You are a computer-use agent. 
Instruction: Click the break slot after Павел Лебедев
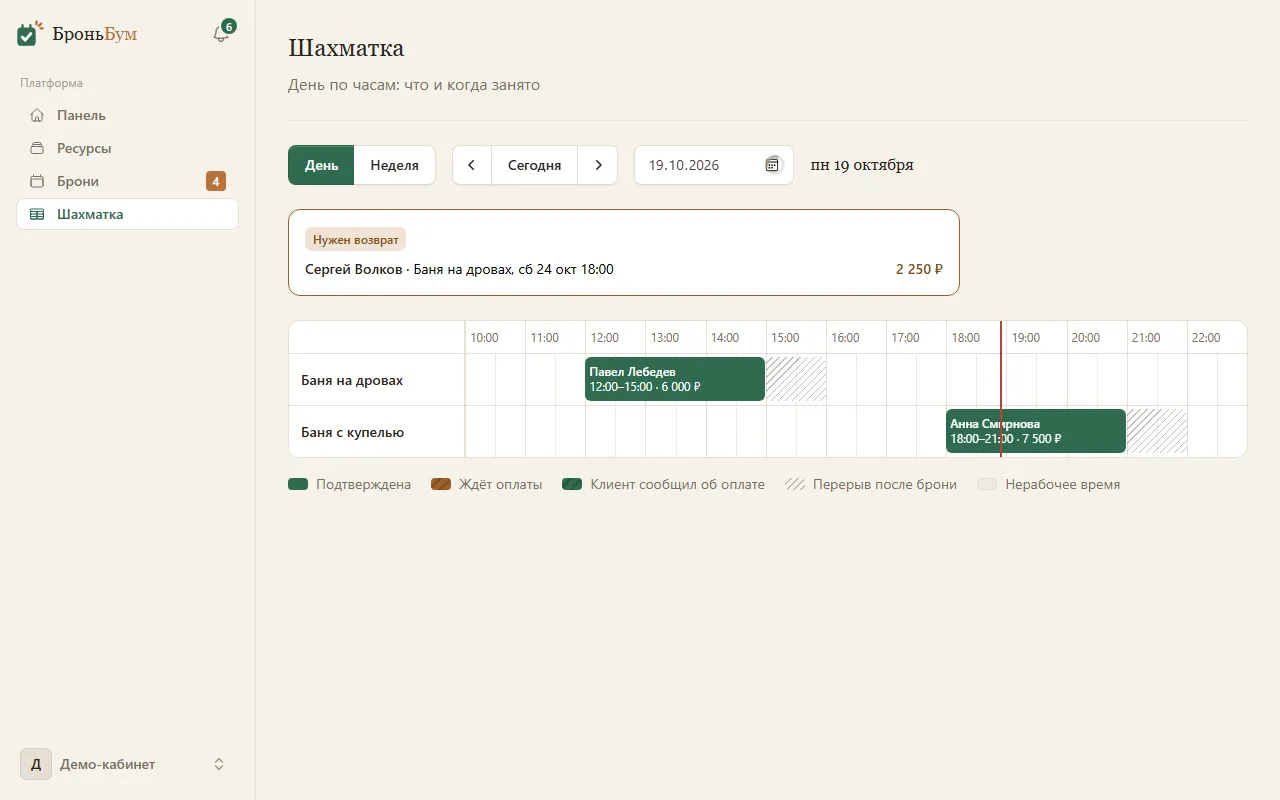pyautogui.click(x=796, y=379)
